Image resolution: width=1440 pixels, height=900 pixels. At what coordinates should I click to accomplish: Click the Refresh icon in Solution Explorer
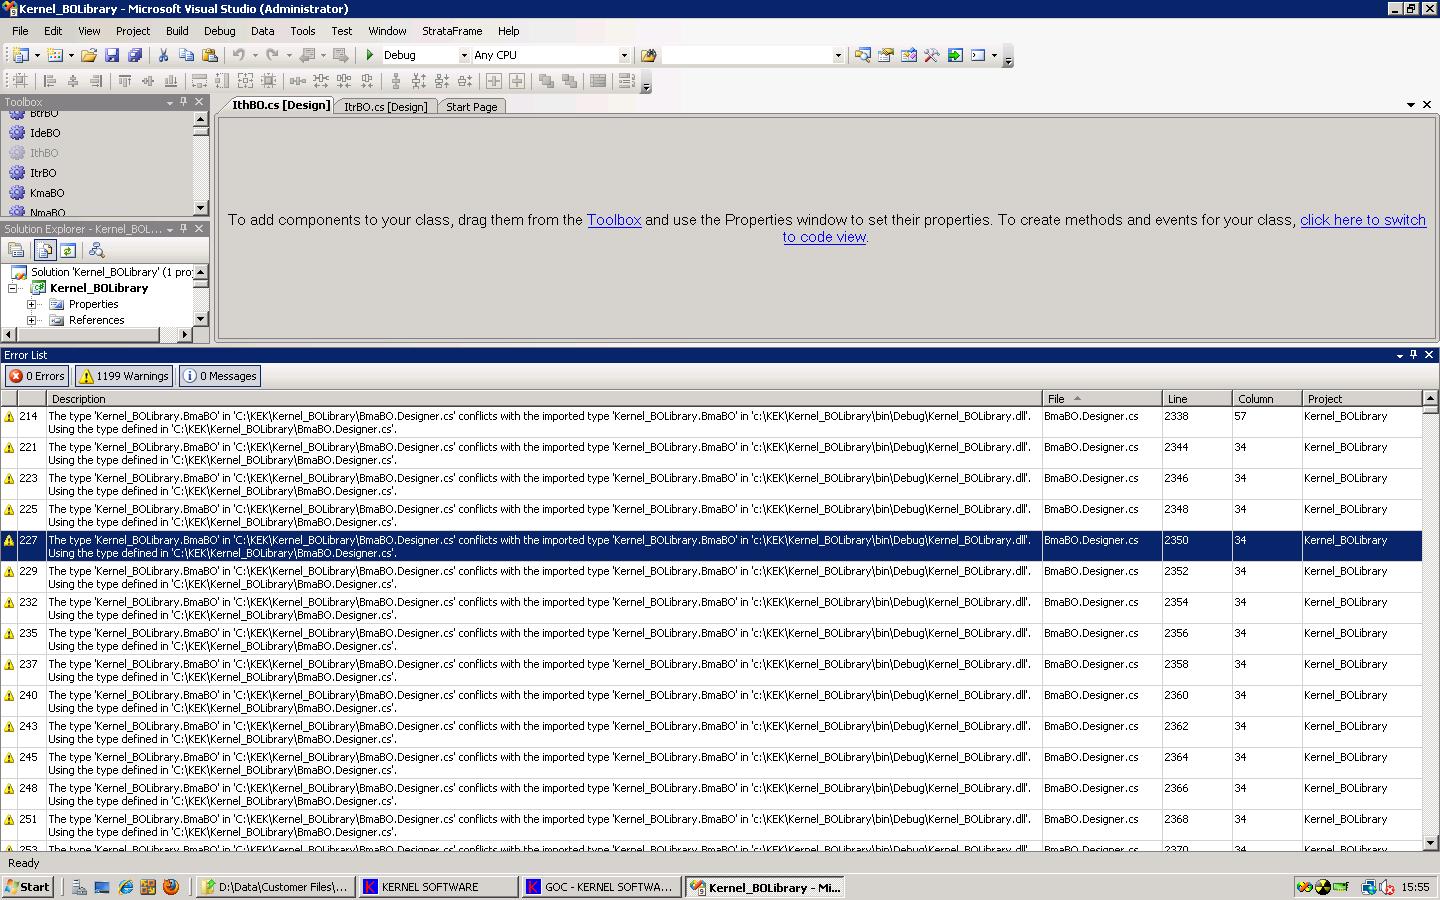coord(68,250)
